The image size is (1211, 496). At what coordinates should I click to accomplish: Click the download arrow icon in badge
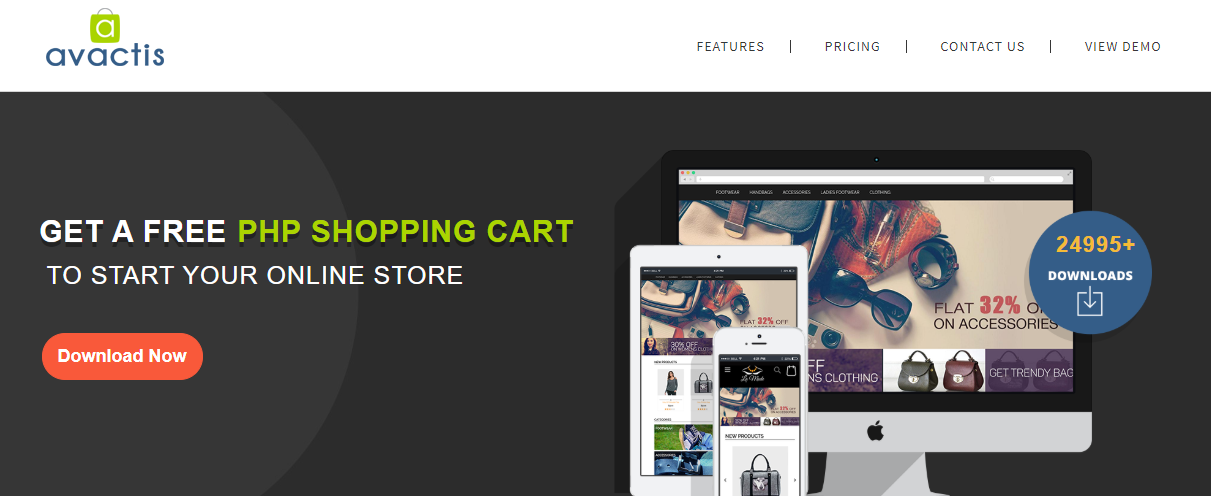tap(1090, 302)
